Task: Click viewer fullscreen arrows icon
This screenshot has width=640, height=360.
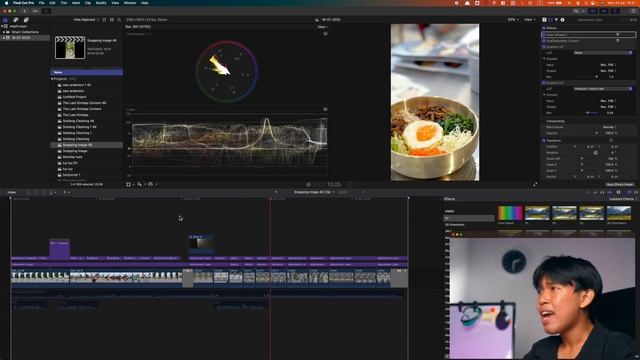Action: click(x=535, y=184)
